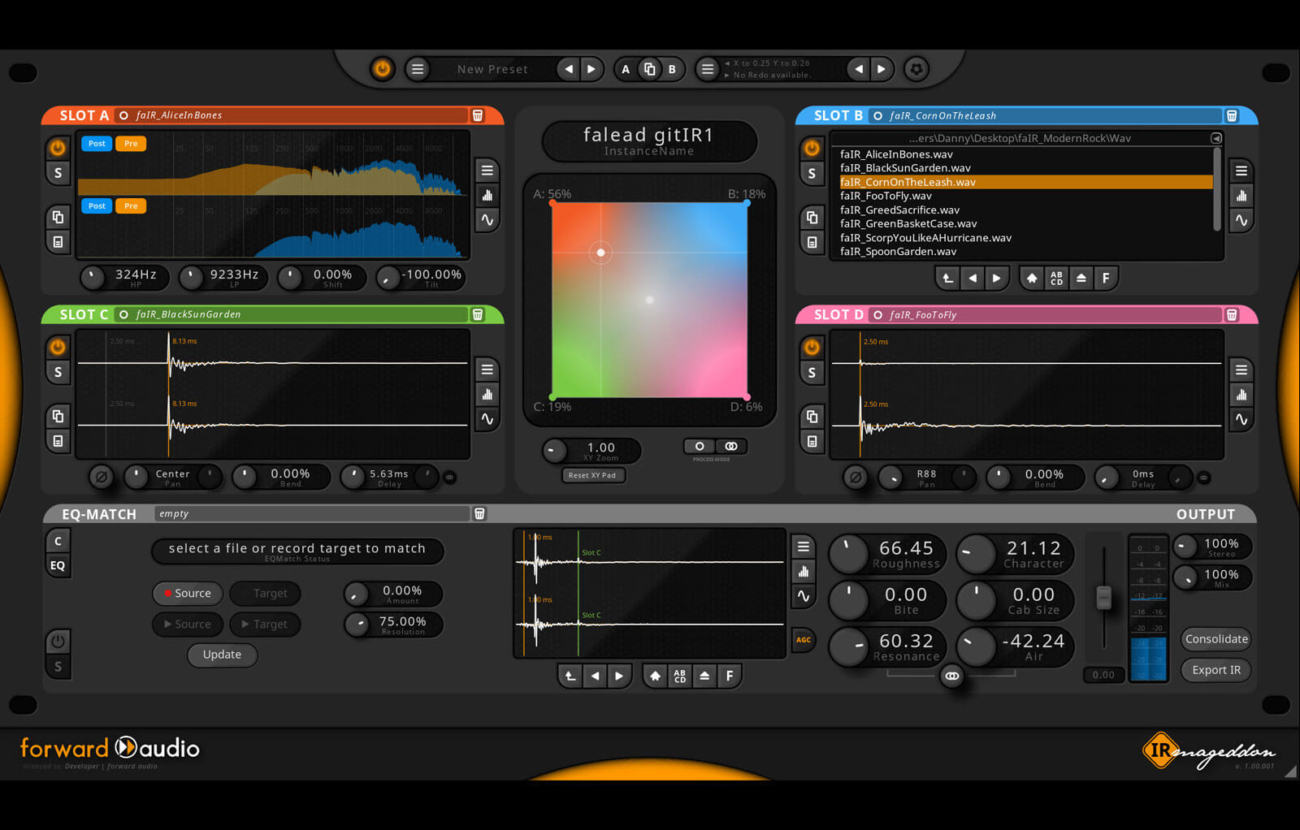The height and width of the screenshot is (830, 1300).
Task: Toggle the main plugin power button
Action: (382, 69)
